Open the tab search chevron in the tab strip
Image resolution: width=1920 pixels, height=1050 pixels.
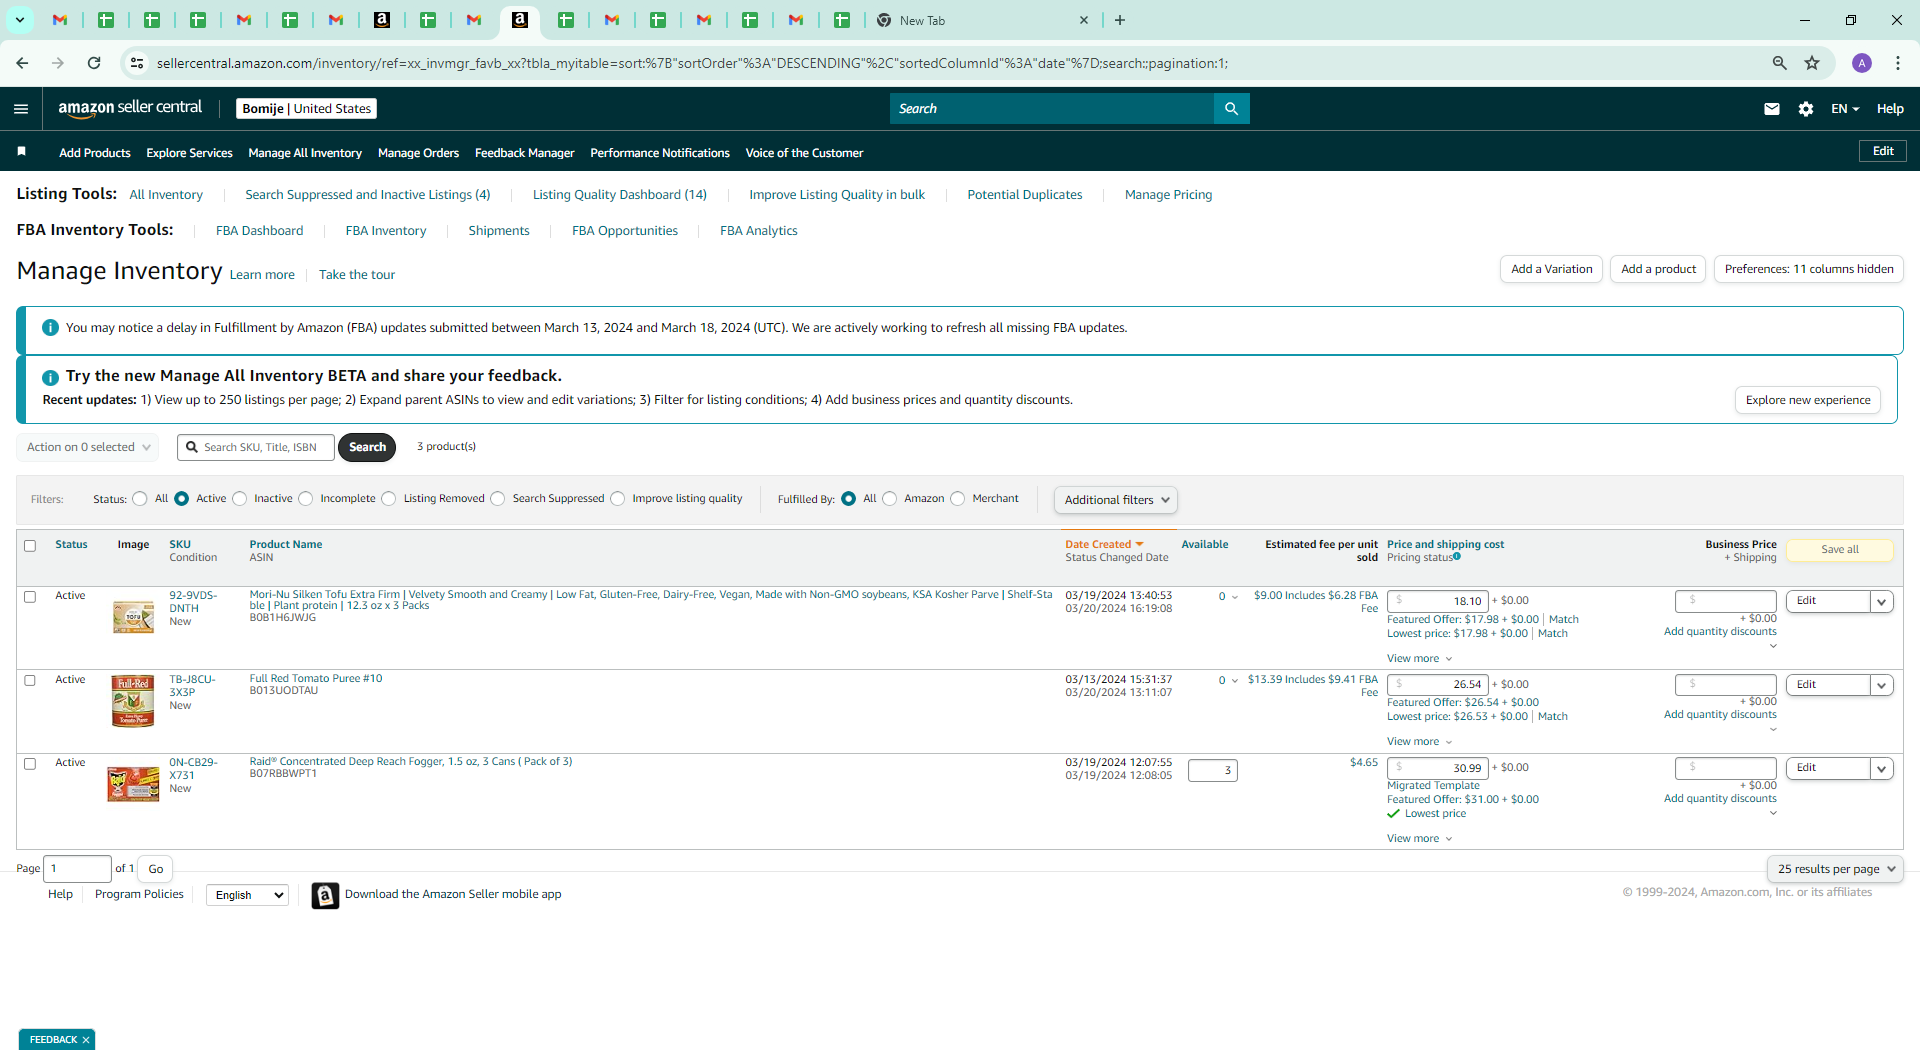[20, 20]
